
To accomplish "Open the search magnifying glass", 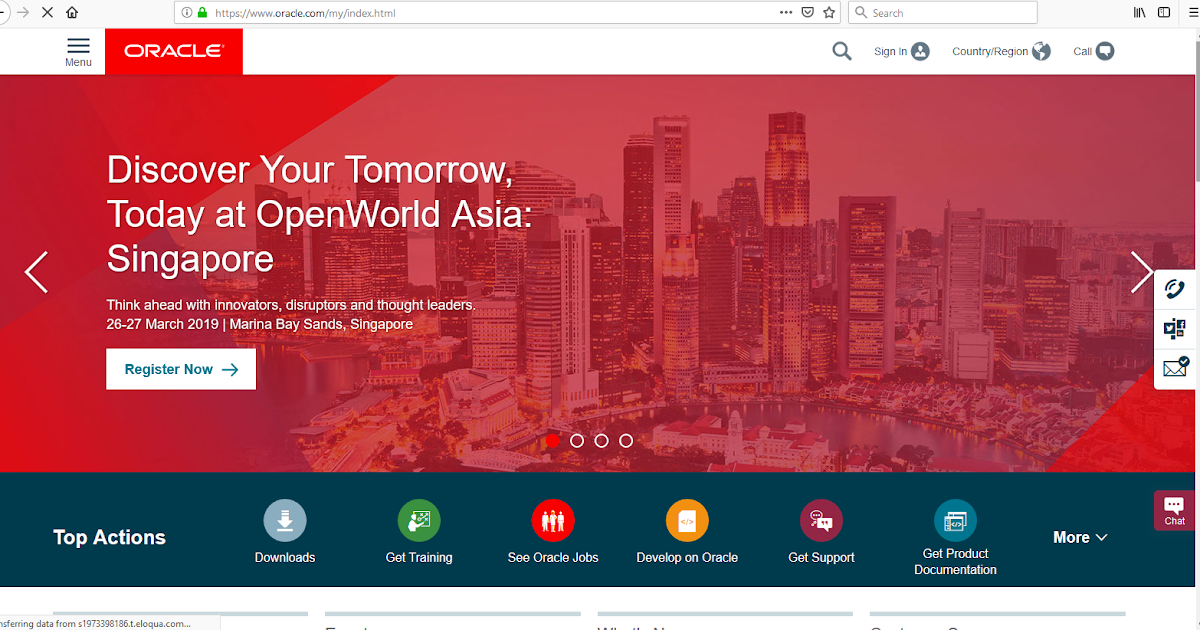I will [x=841, y=51].
